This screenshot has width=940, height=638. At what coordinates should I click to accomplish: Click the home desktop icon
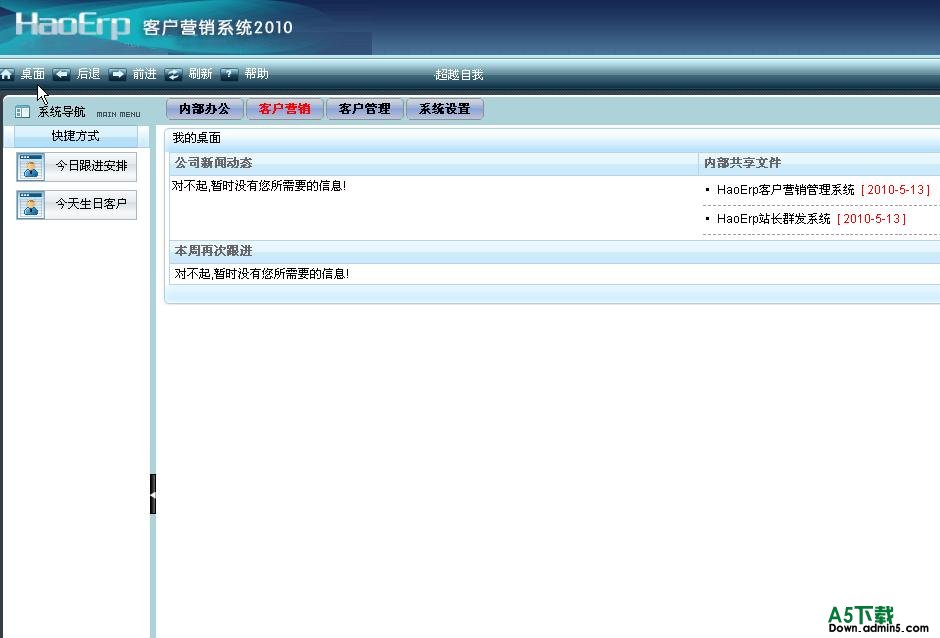coord(7,74)
